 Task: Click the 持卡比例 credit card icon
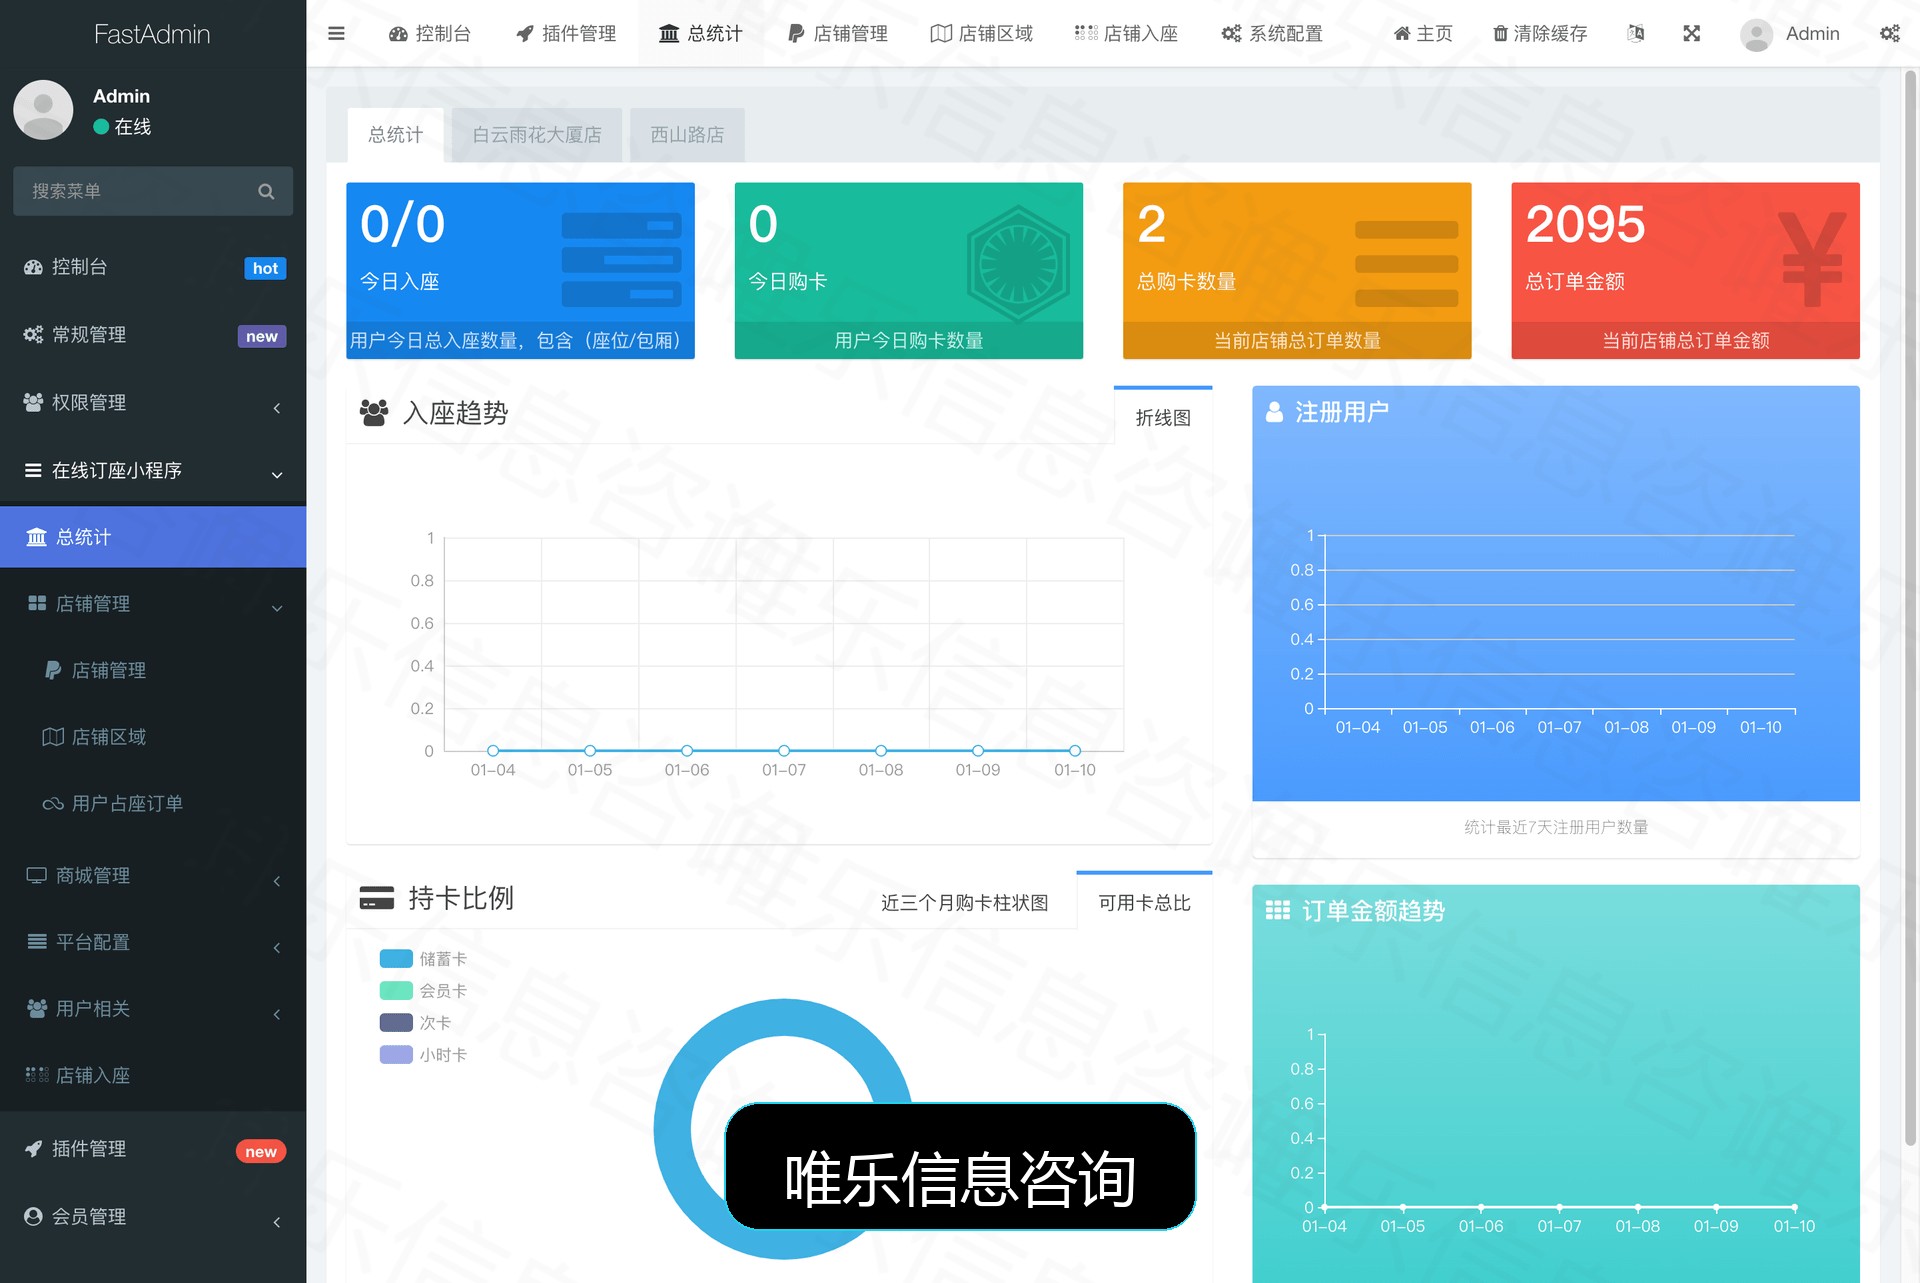point(377,898)
